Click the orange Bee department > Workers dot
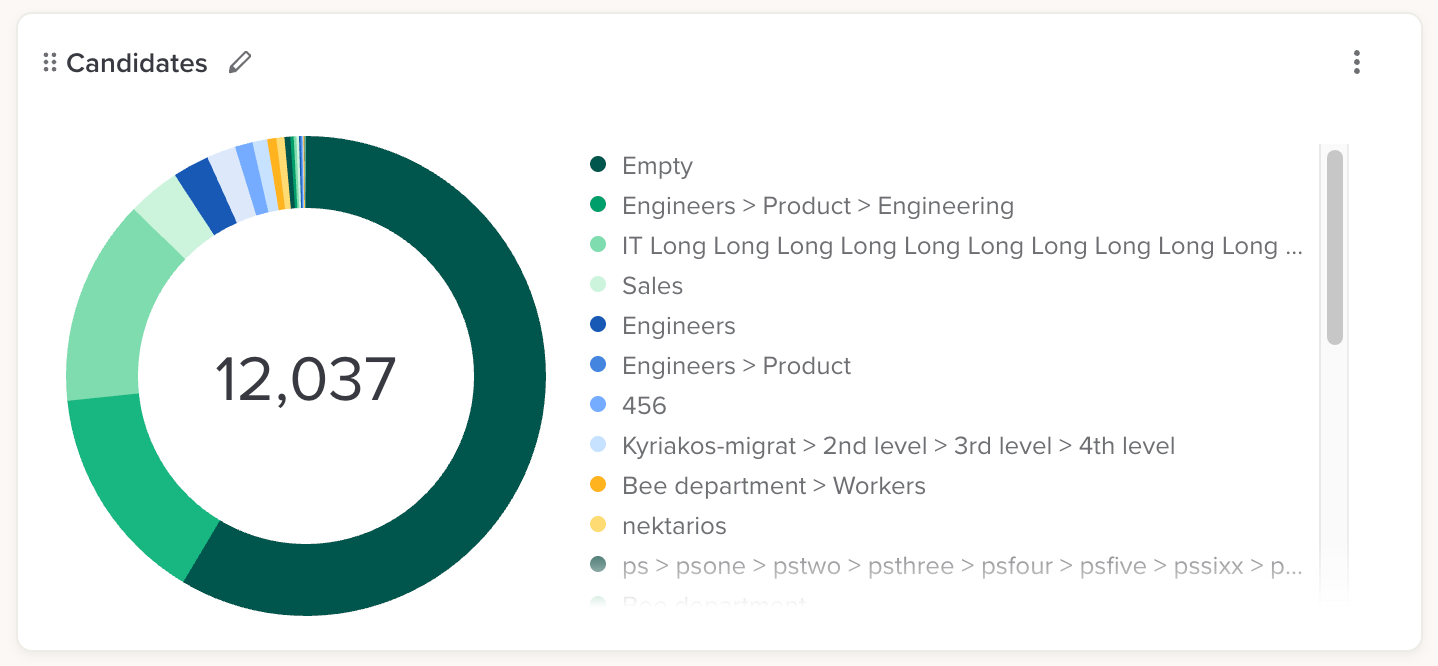1438x666 pixels. pyautogui.click(x=598, y=486)
